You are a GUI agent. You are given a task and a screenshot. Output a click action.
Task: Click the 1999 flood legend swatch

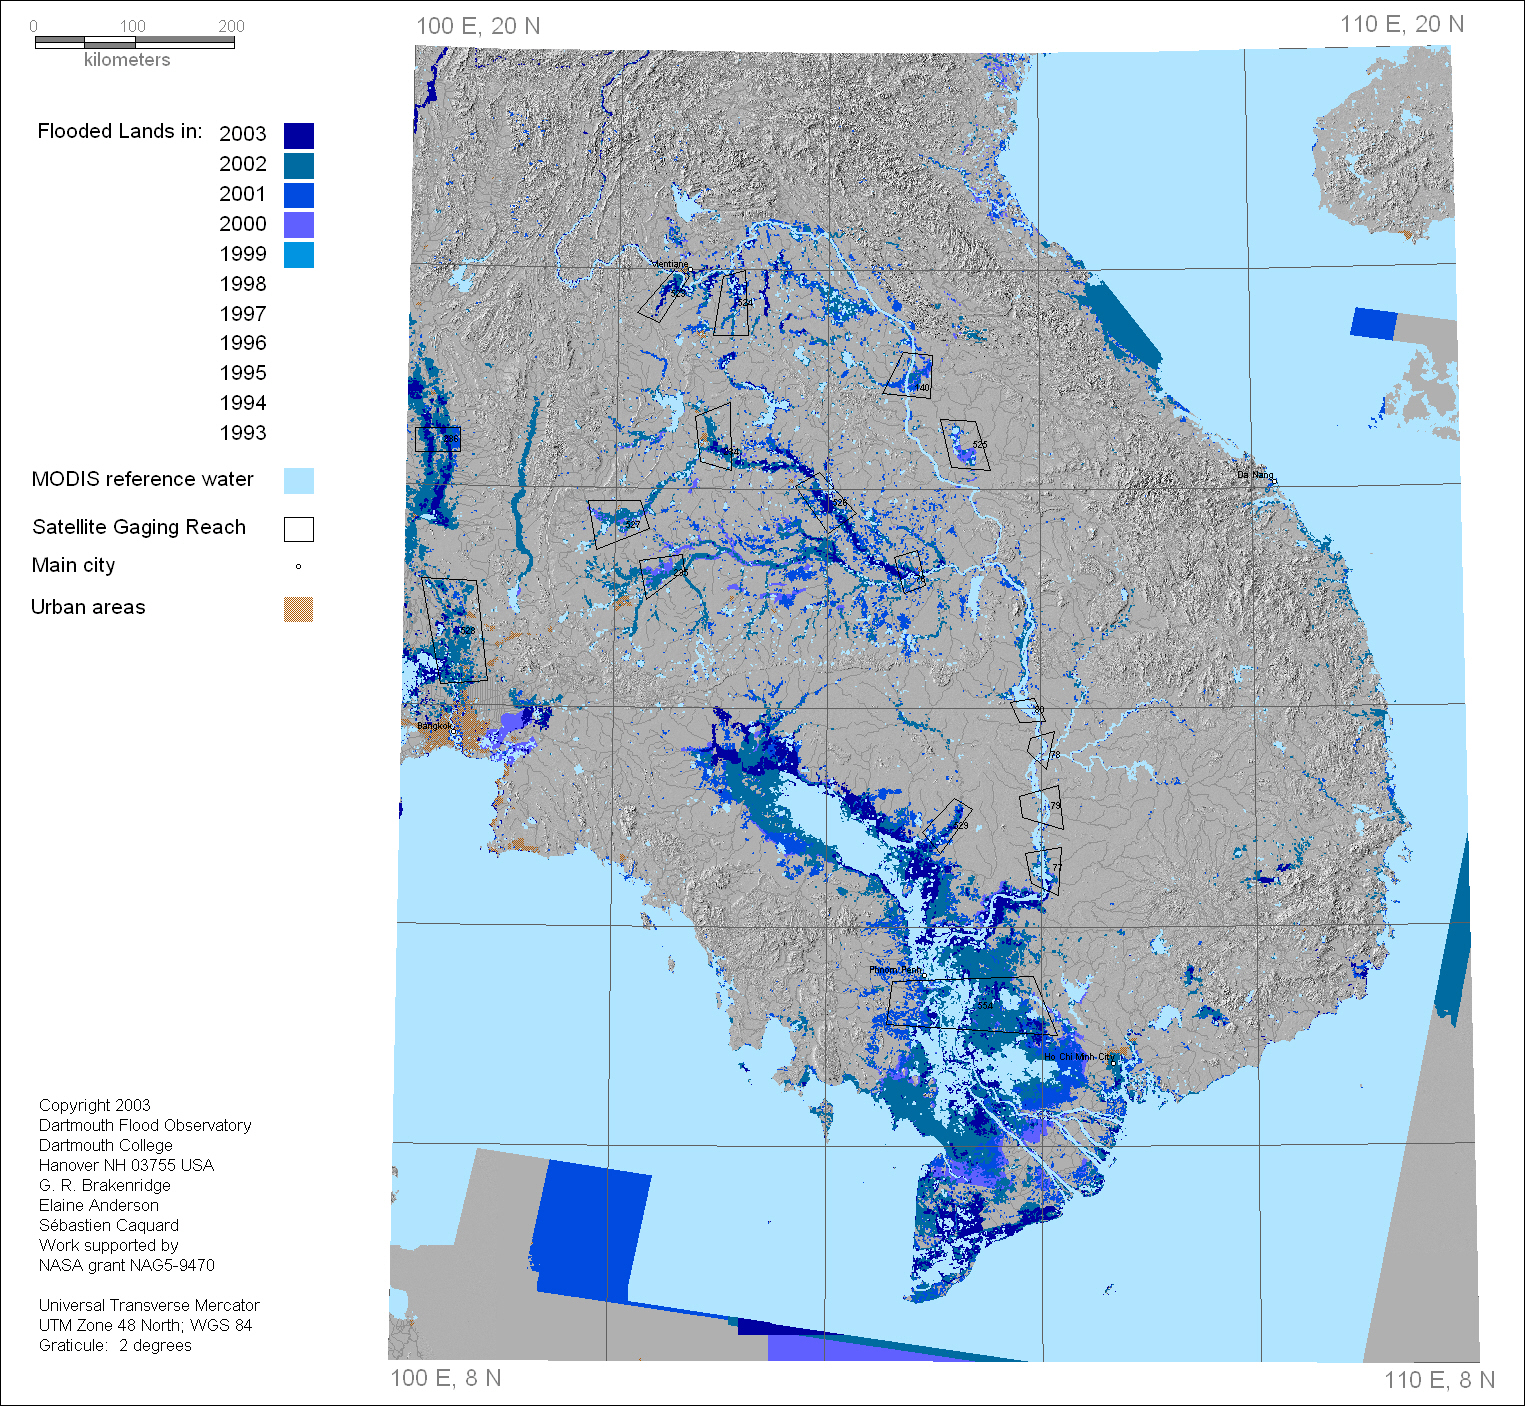click(x=298, y=255)
